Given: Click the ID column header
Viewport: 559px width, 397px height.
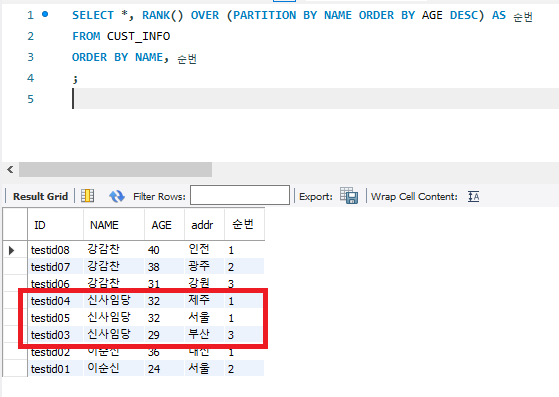Looking at the screenshot, I should (x=55, y=225).
